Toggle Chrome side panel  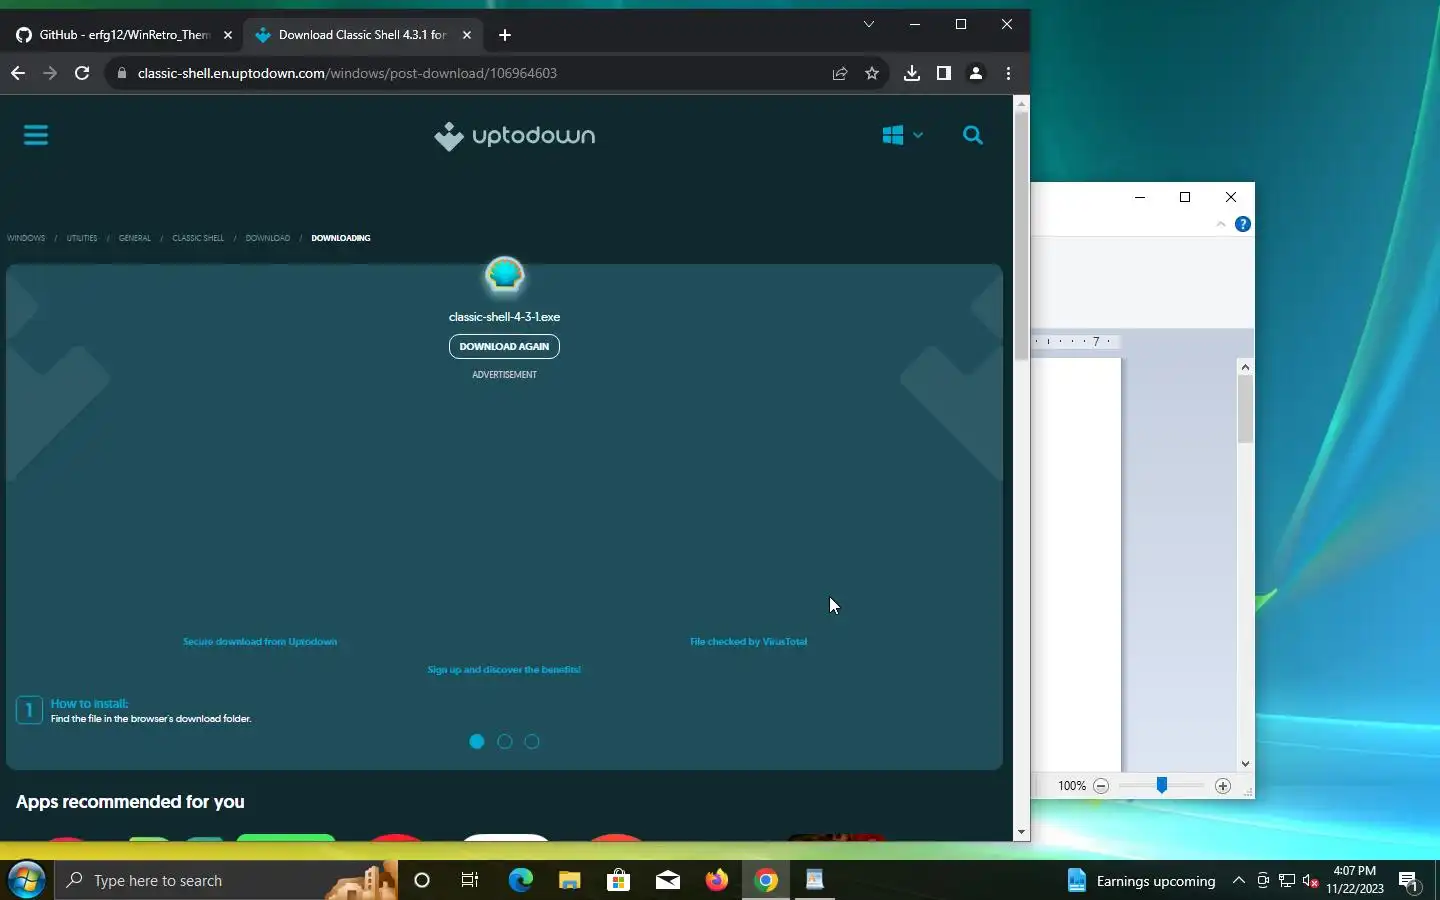(943, 73)
